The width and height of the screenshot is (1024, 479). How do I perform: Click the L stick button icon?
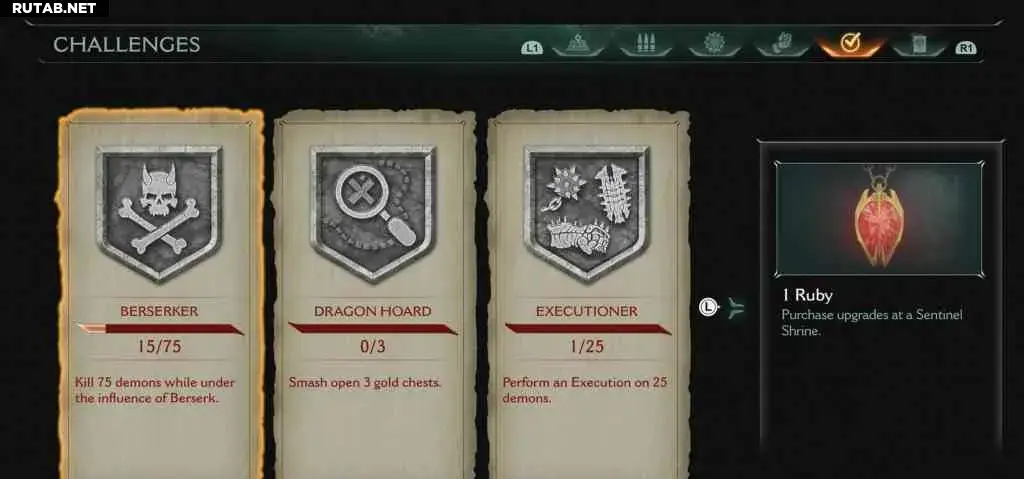tap(708, 306)
